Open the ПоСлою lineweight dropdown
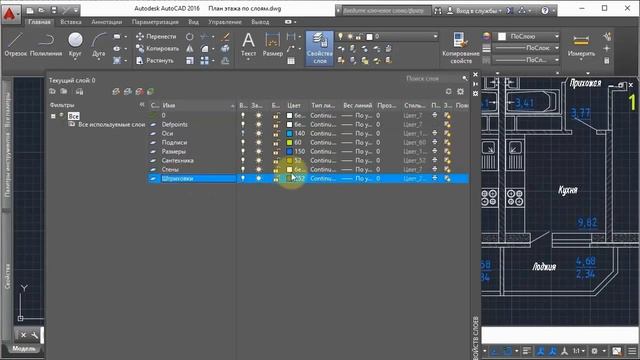This screenshot has width=640, height=360. [556, 48]
